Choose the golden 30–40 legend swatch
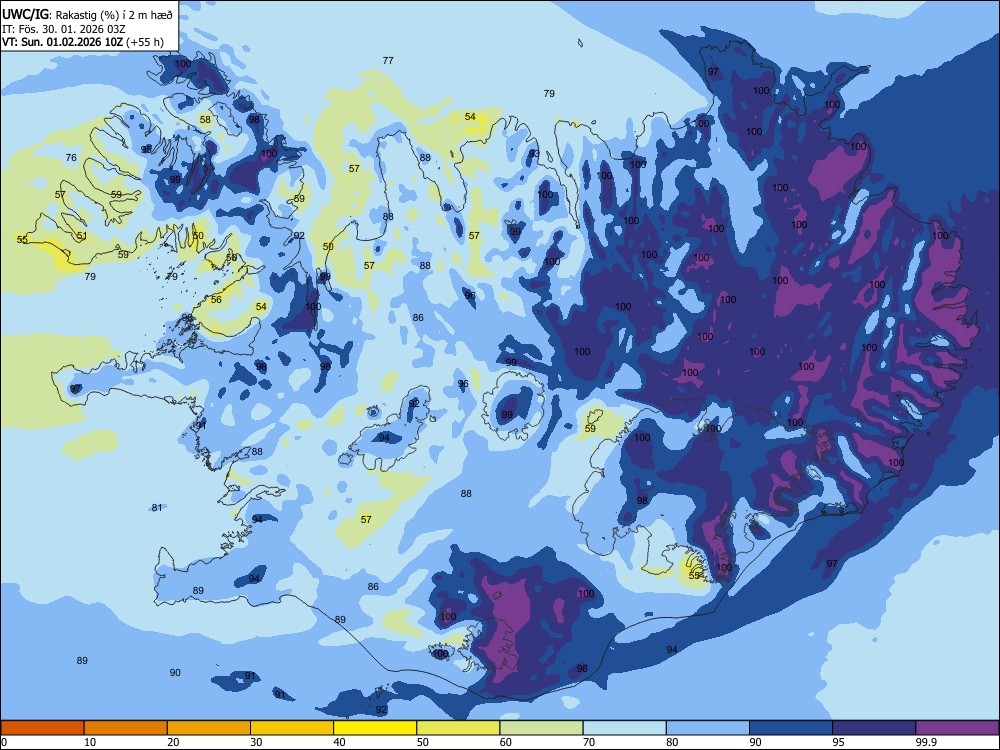Viewport: 1000px width, 750px height. (x=292, y=728)
